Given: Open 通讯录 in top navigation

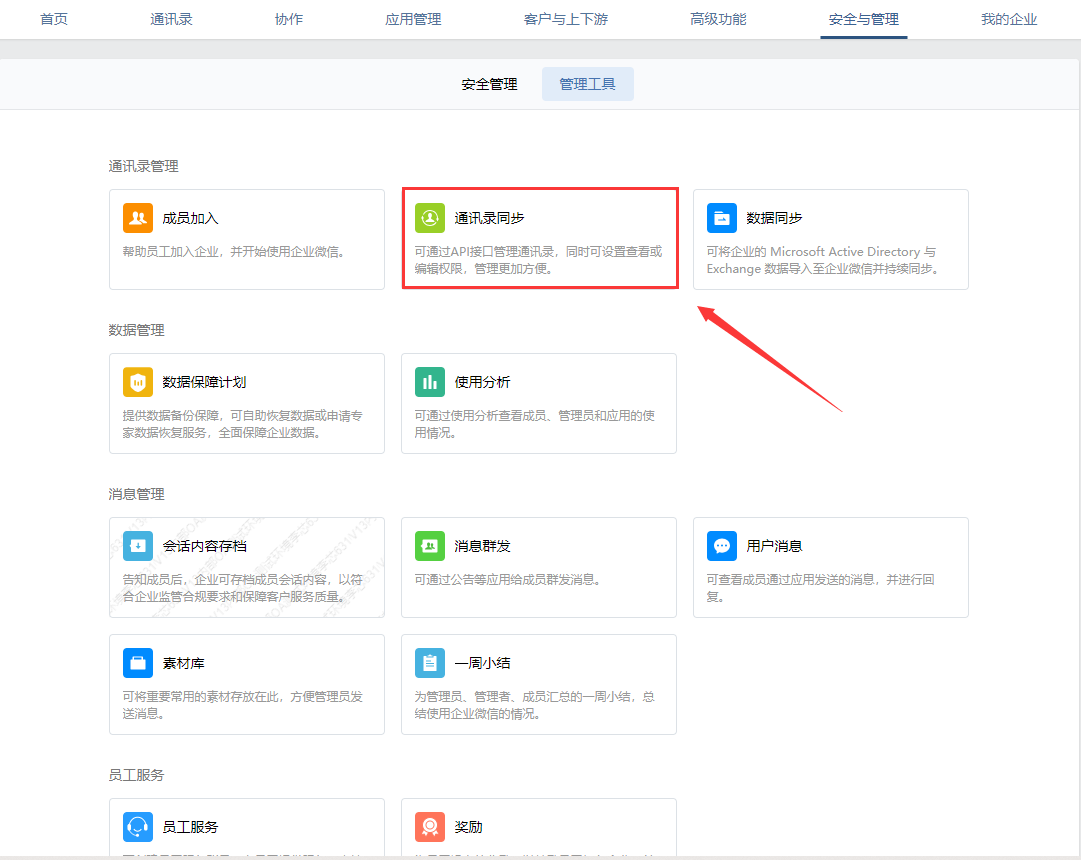Looking at the screenshot, I should (171, 19).
